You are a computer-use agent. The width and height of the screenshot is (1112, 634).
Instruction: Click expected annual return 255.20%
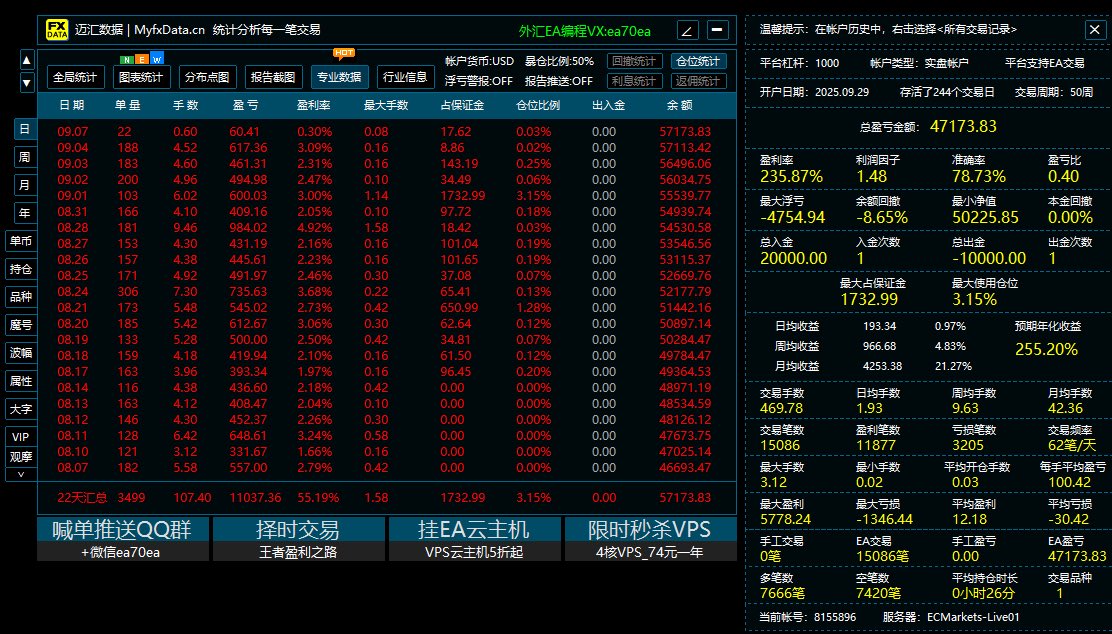point(1046,349)
